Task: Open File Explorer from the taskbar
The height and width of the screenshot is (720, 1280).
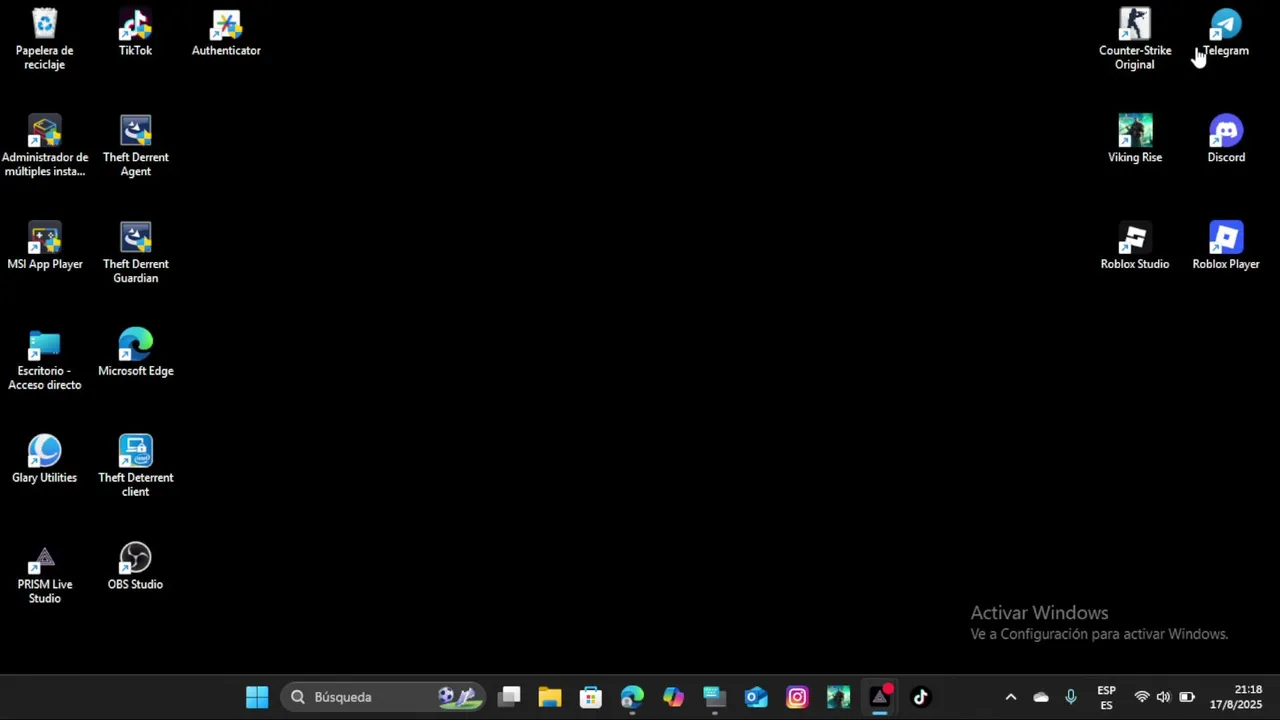Action: pos(550,697)
